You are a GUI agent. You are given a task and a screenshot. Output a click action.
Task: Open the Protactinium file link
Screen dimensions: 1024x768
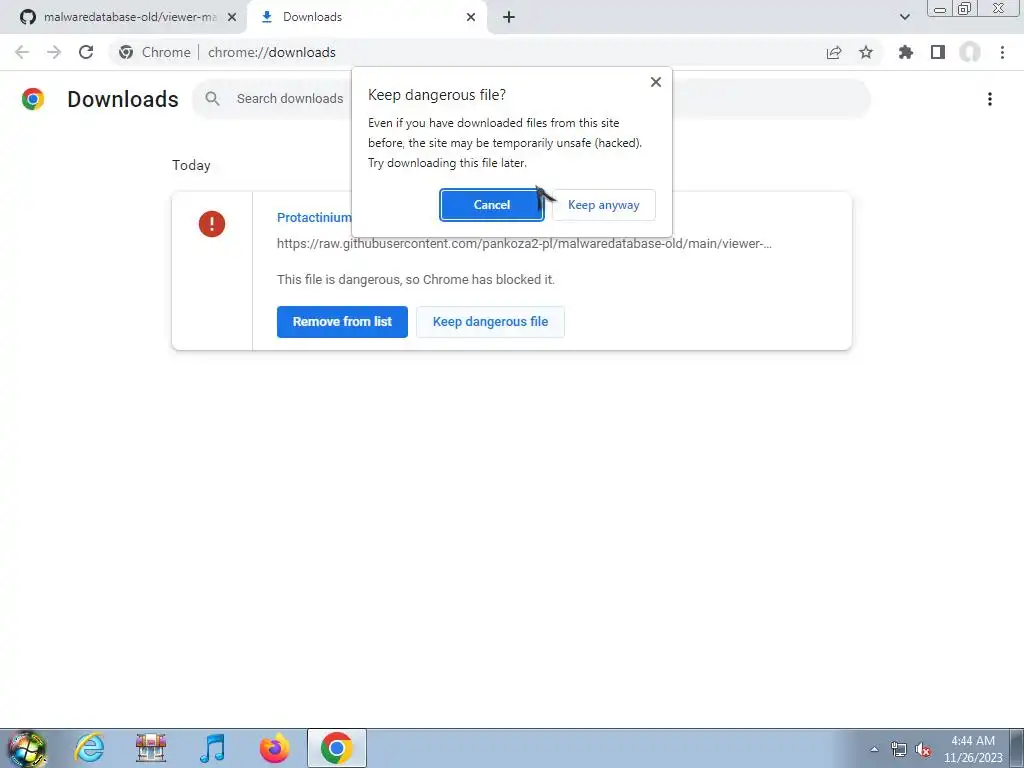[314, 217]
